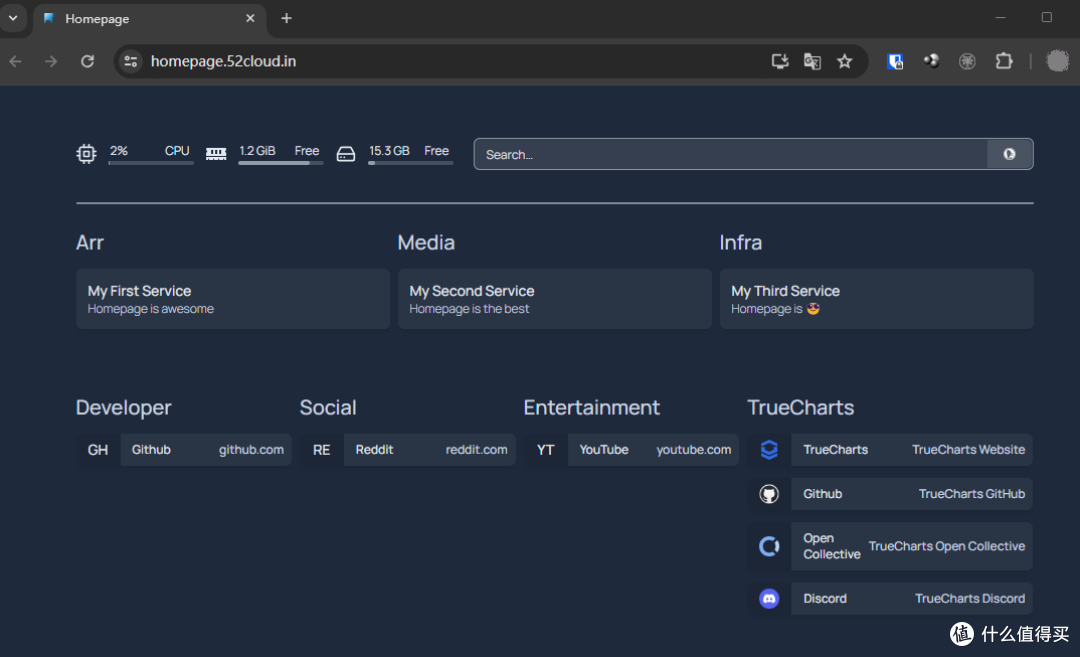The image size is (1080, 657).
Task: Open the Extensions puzzle piece menu
Action: point(1004,61)
